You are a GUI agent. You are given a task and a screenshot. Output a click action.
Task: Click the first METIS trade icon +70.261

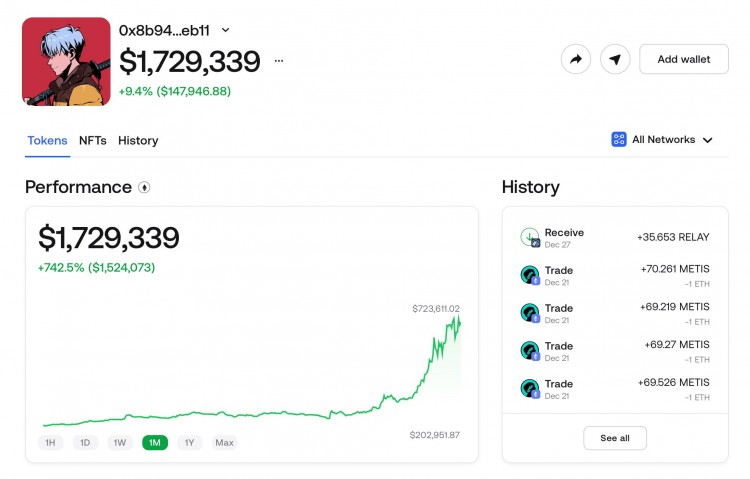[x=530, y=275]
